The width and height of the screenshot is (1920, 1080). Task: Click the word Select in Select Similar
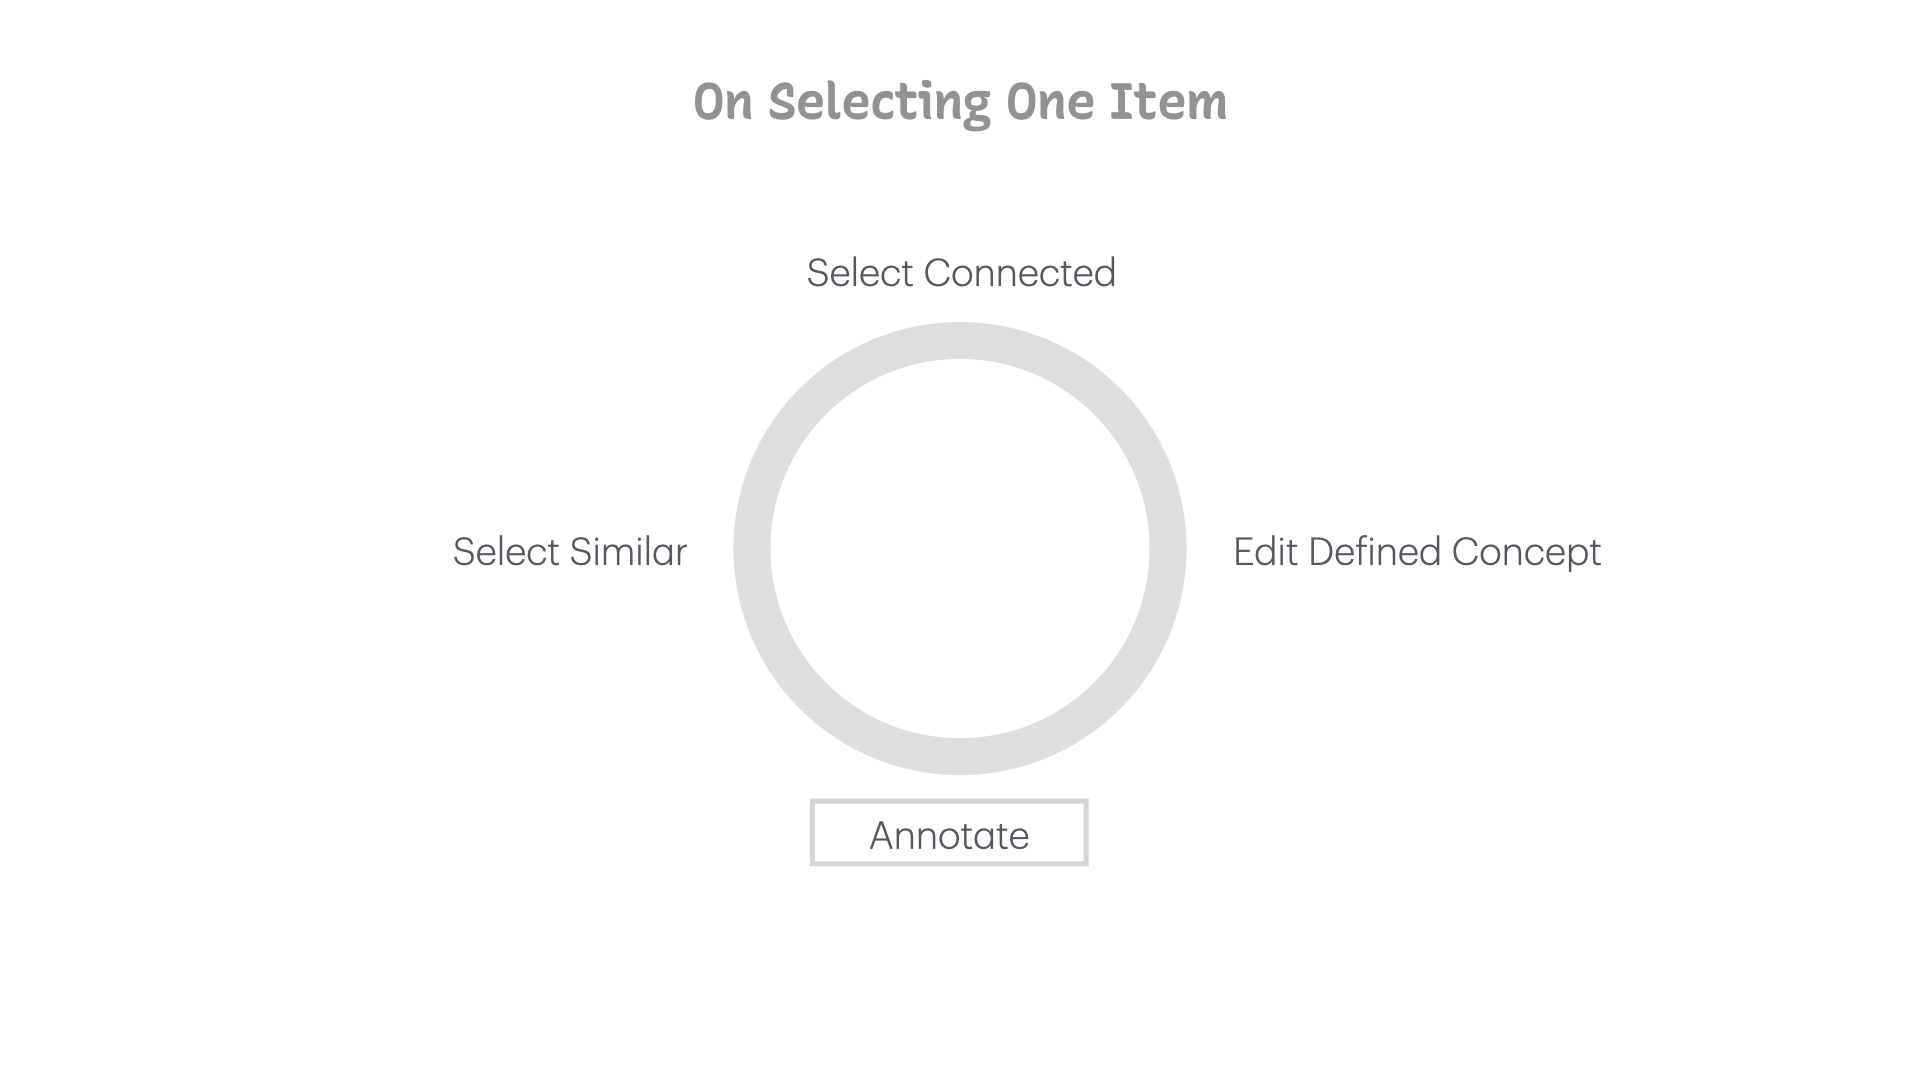tap(506, 552)
